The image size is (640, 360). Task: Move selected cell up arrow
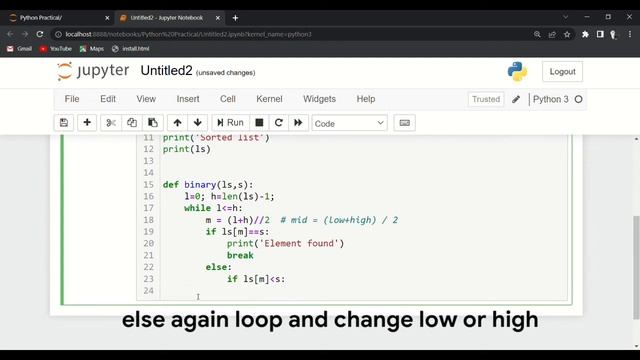point(177,123)
